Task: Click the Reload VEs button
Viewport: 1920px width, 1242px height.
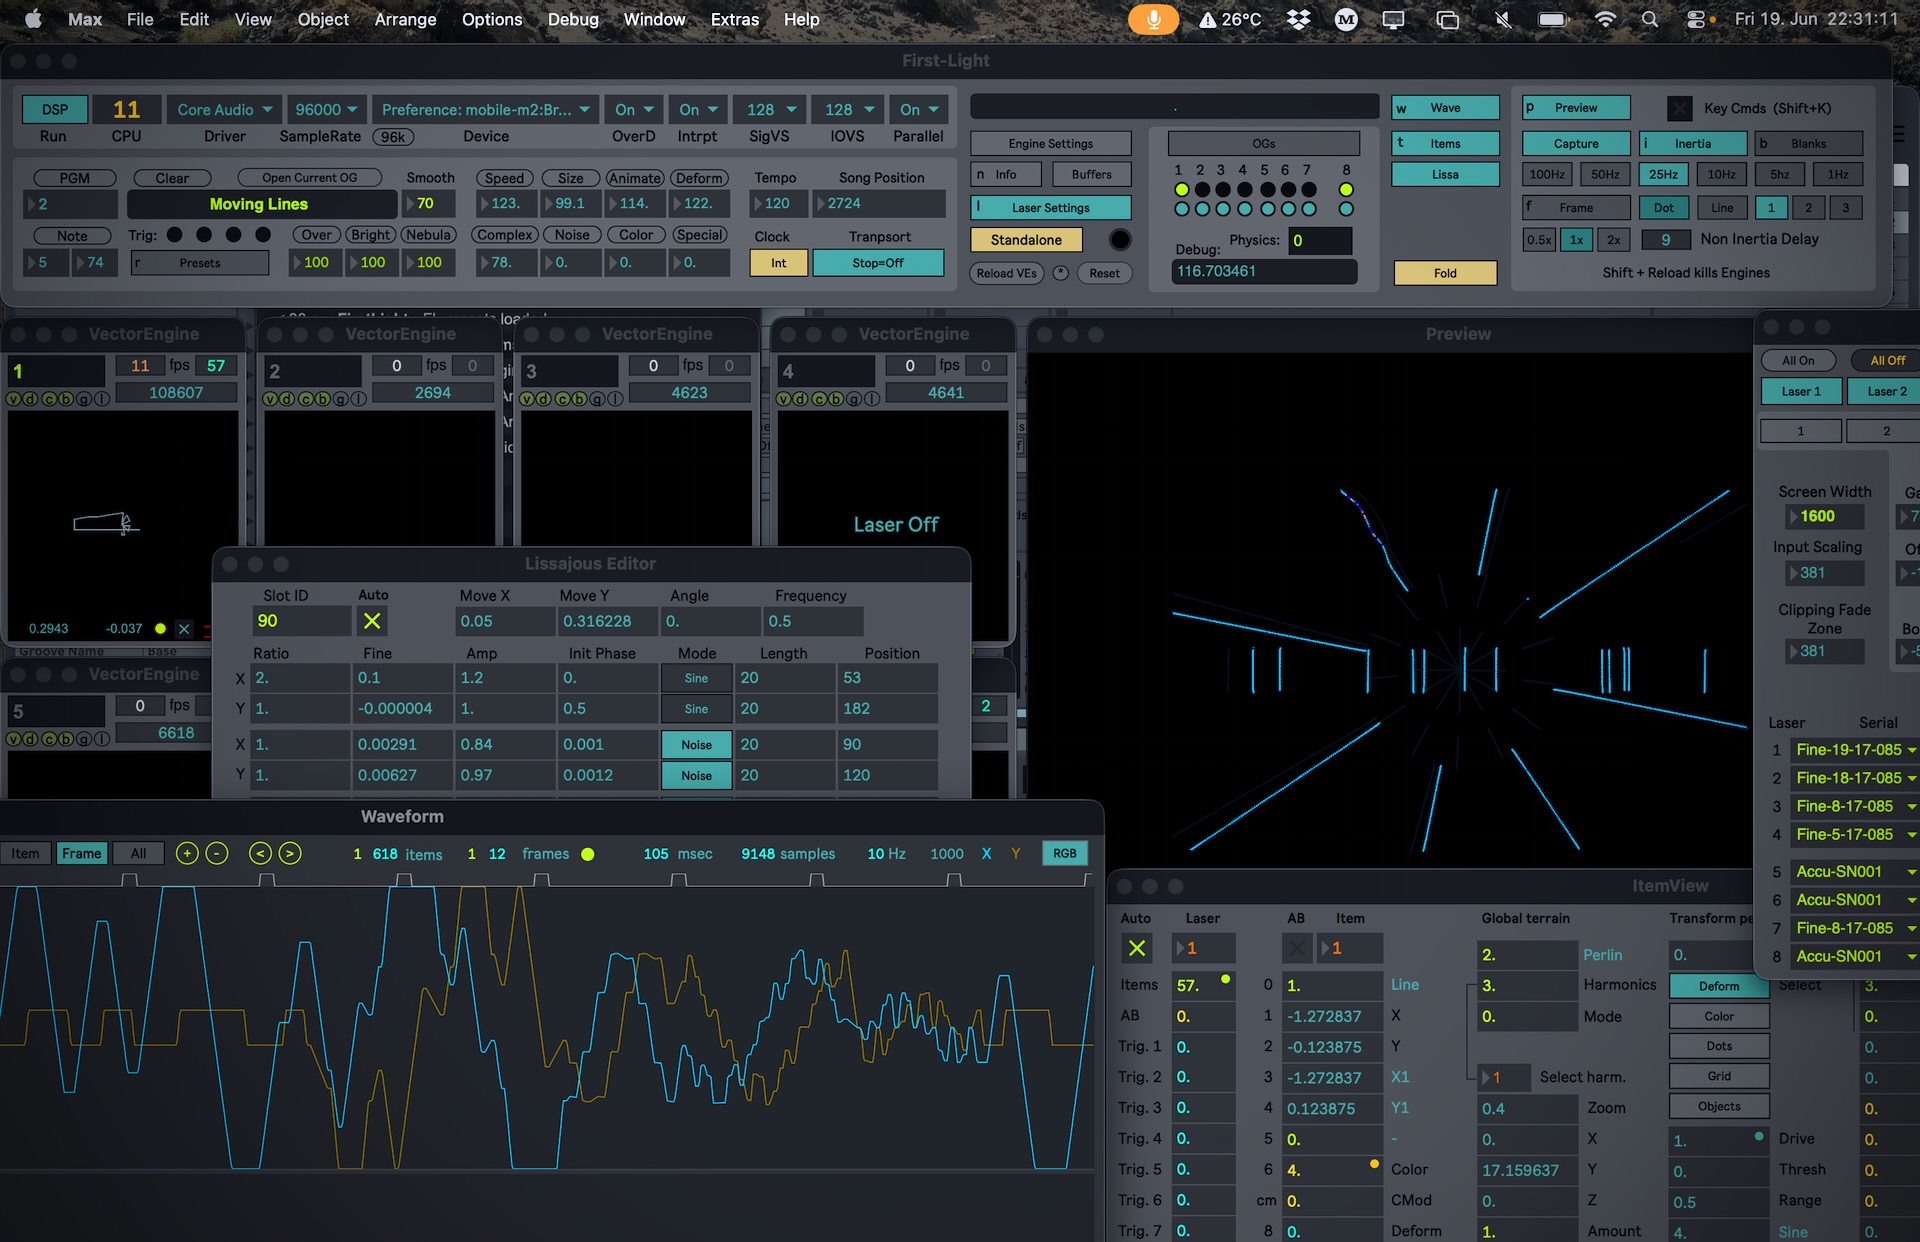Action: 1006,273
